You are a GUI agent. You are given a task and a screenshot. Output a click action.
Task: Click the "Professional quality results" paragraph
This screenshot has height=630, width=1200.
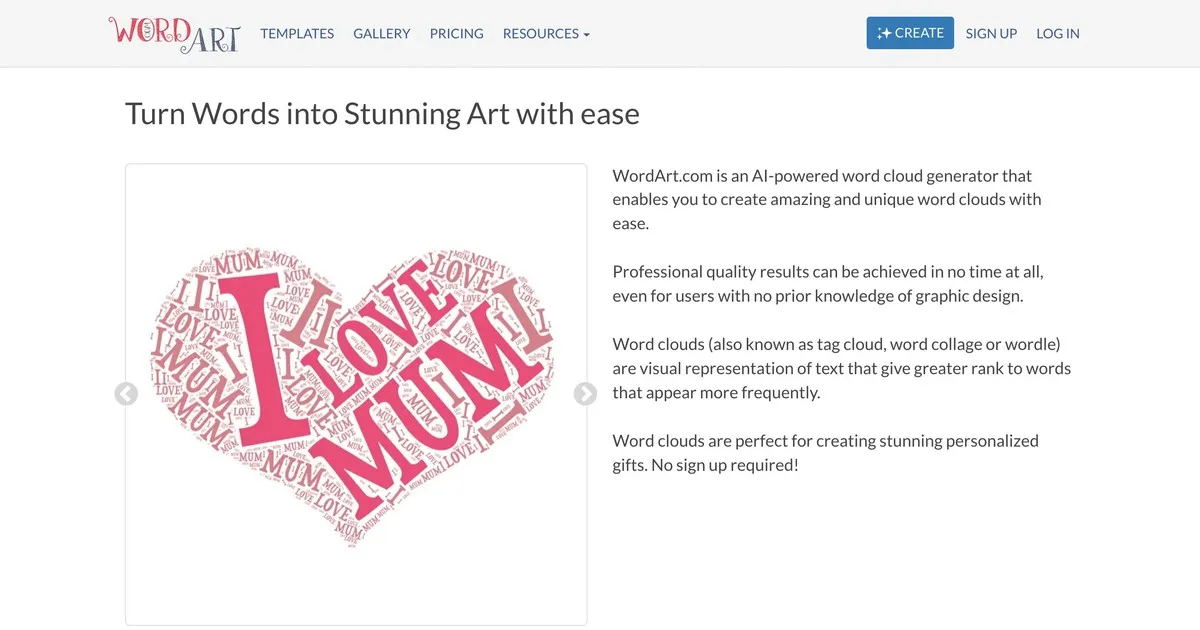point(827,284)
